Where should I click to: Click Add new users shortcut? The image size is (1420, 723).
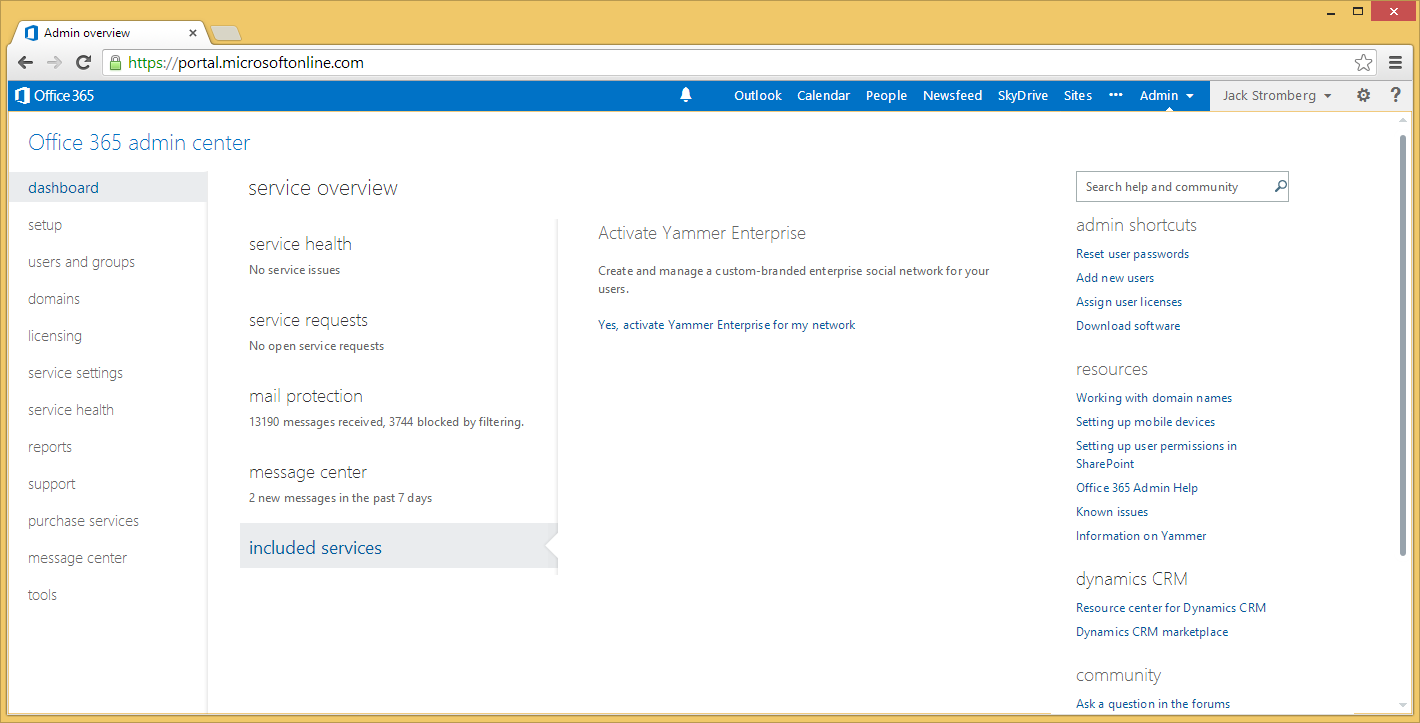coord(1115,278)
